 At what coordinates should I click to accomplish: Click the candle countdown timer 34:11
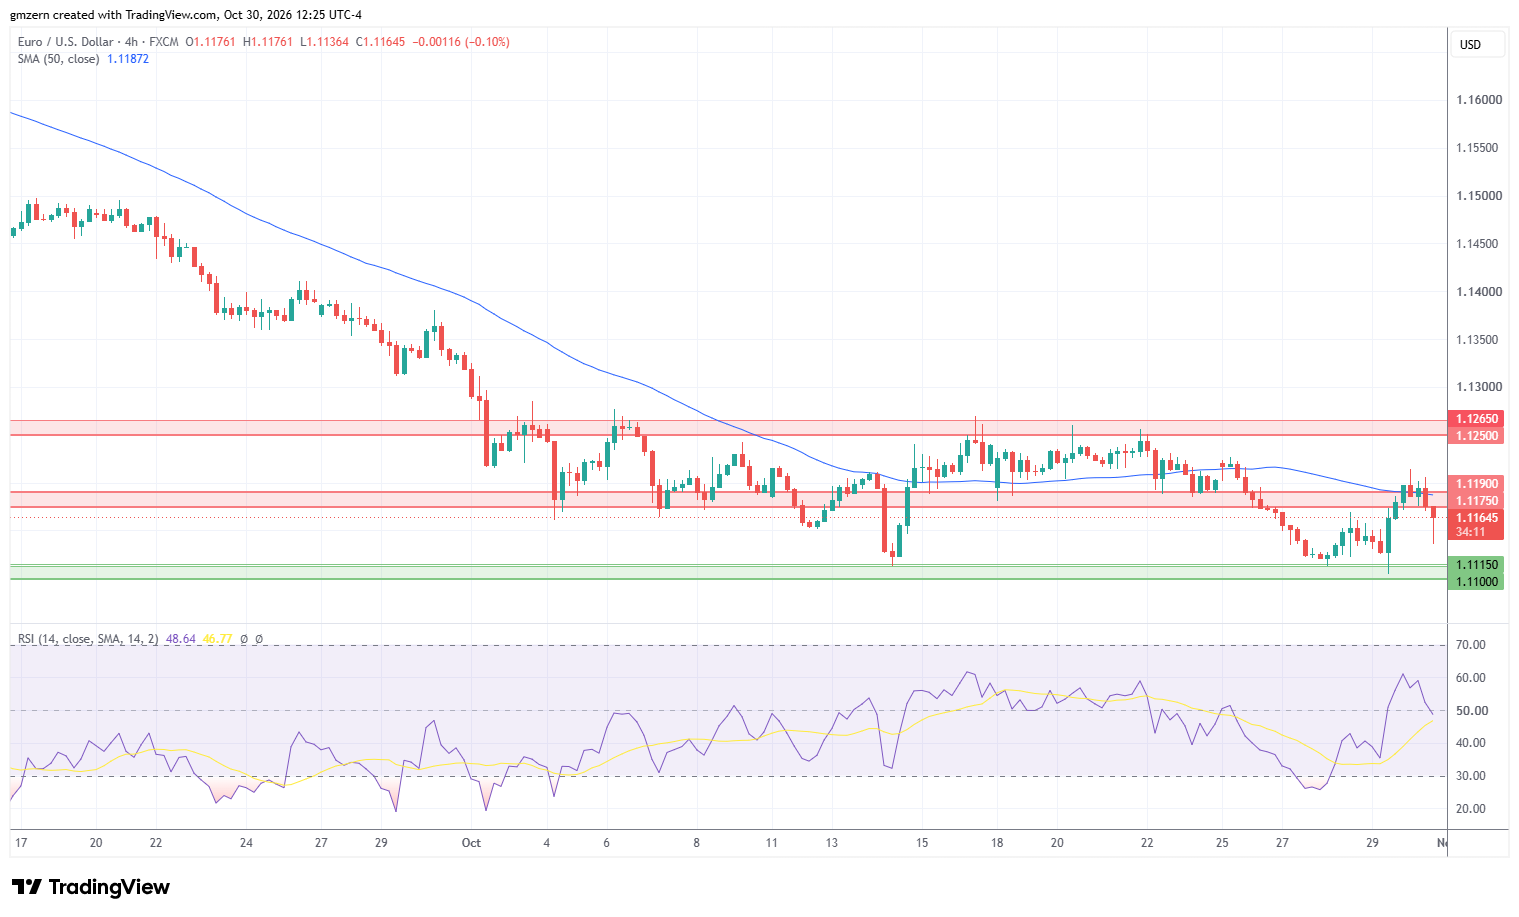click(x=1470, y=532)
